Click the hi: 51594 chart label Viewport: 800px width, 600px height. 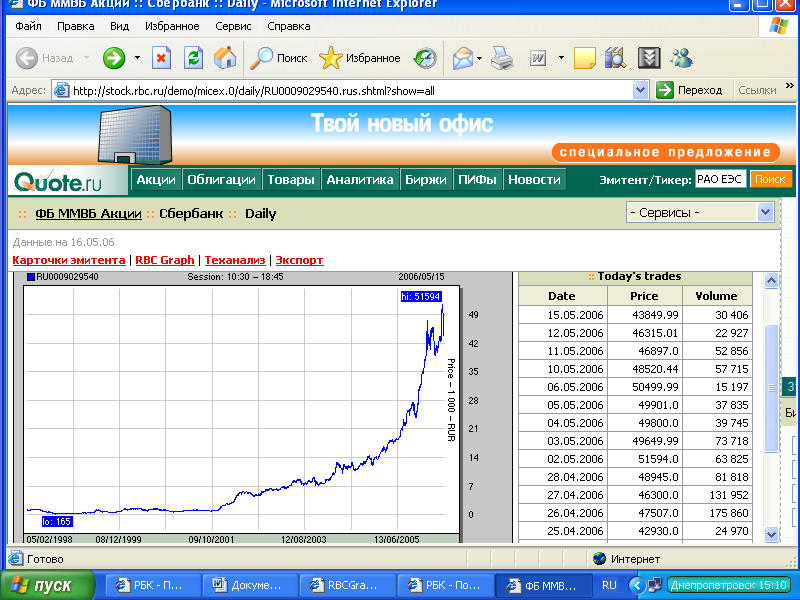tap(421, 296)
